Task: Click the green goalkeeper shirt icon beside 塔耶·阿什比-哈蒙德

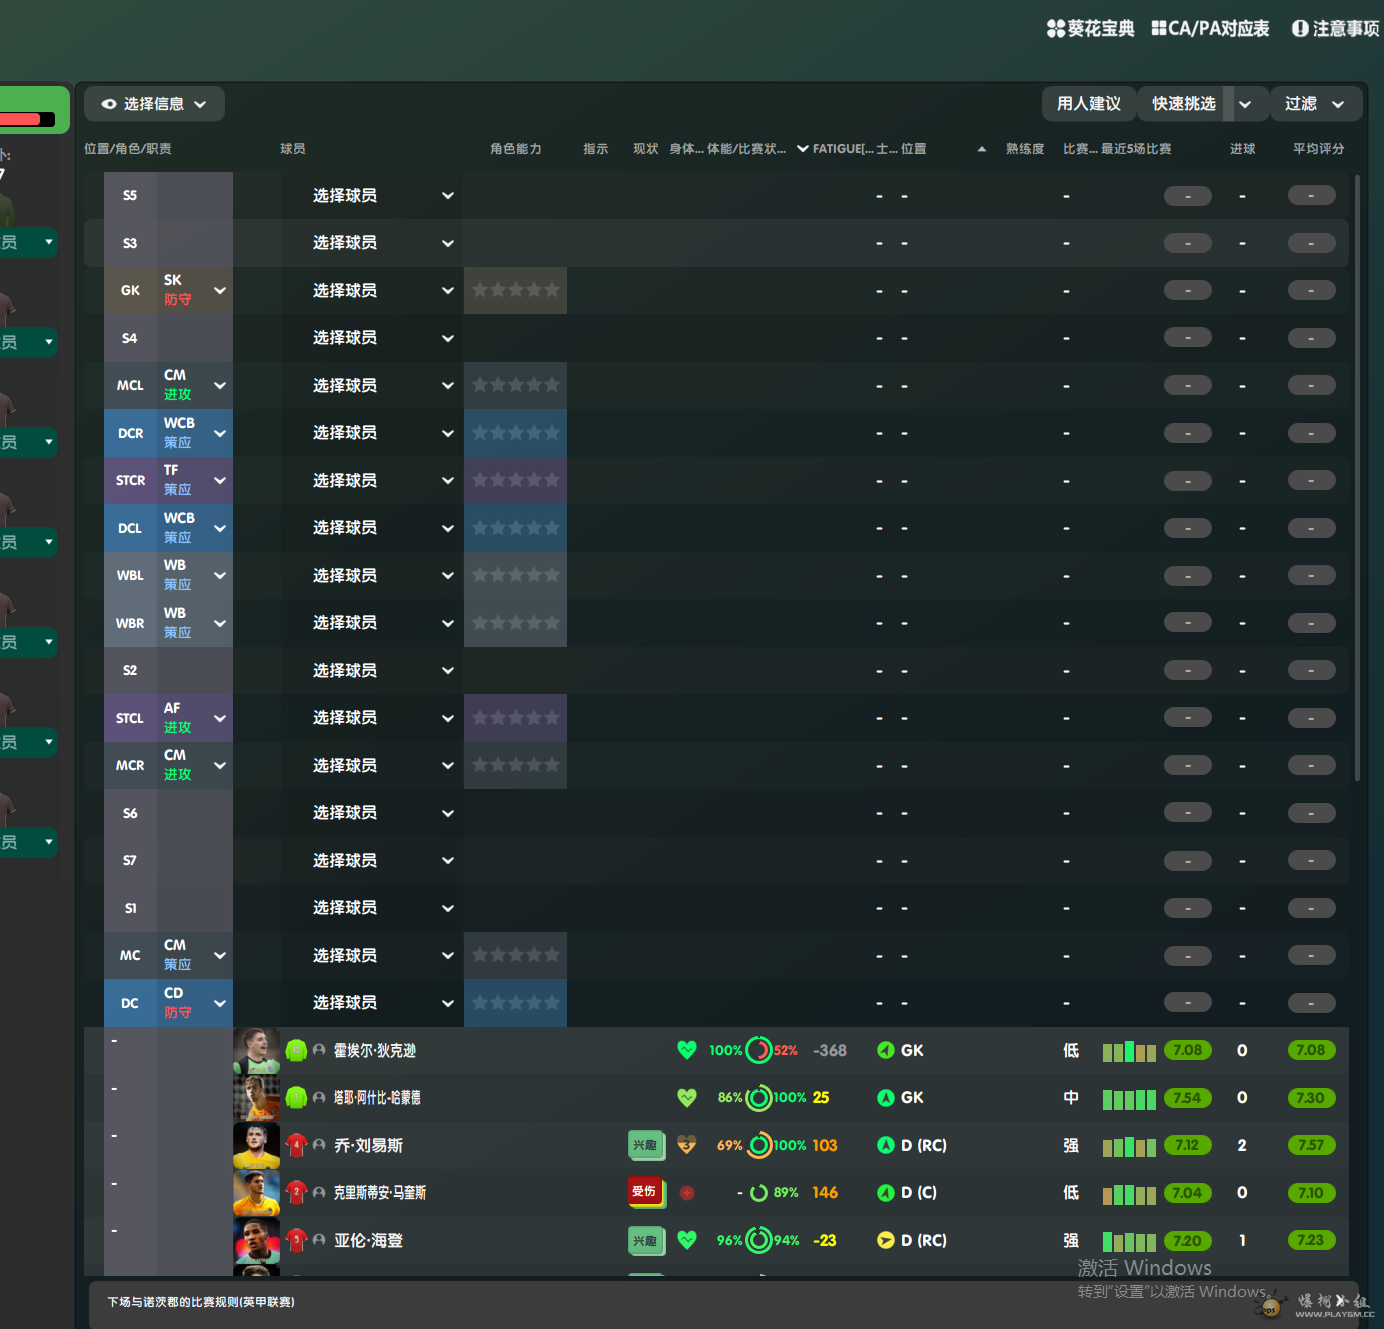Action: click(296, 1098)
